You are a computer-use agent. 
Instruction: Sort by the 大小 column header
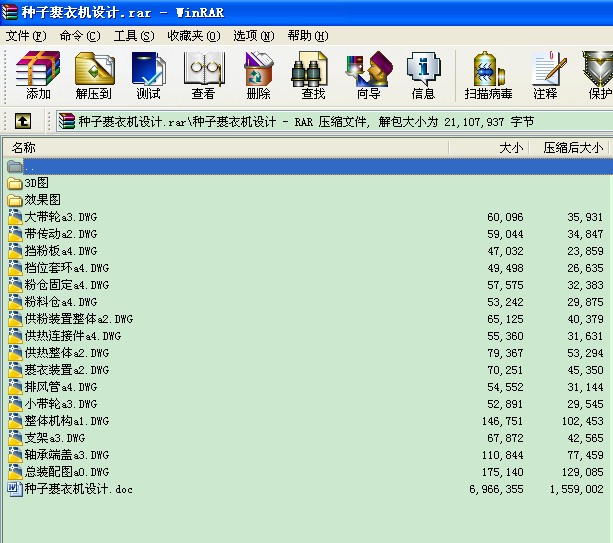(489, 148)
